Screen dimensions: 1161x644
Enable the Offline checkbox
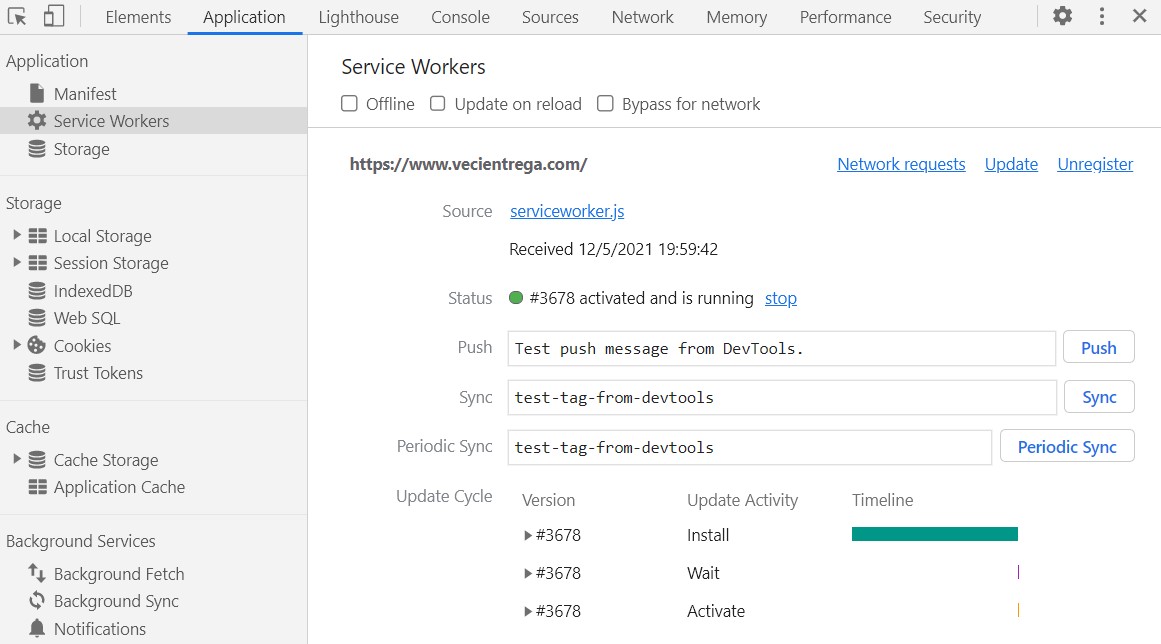coord(350,104)
